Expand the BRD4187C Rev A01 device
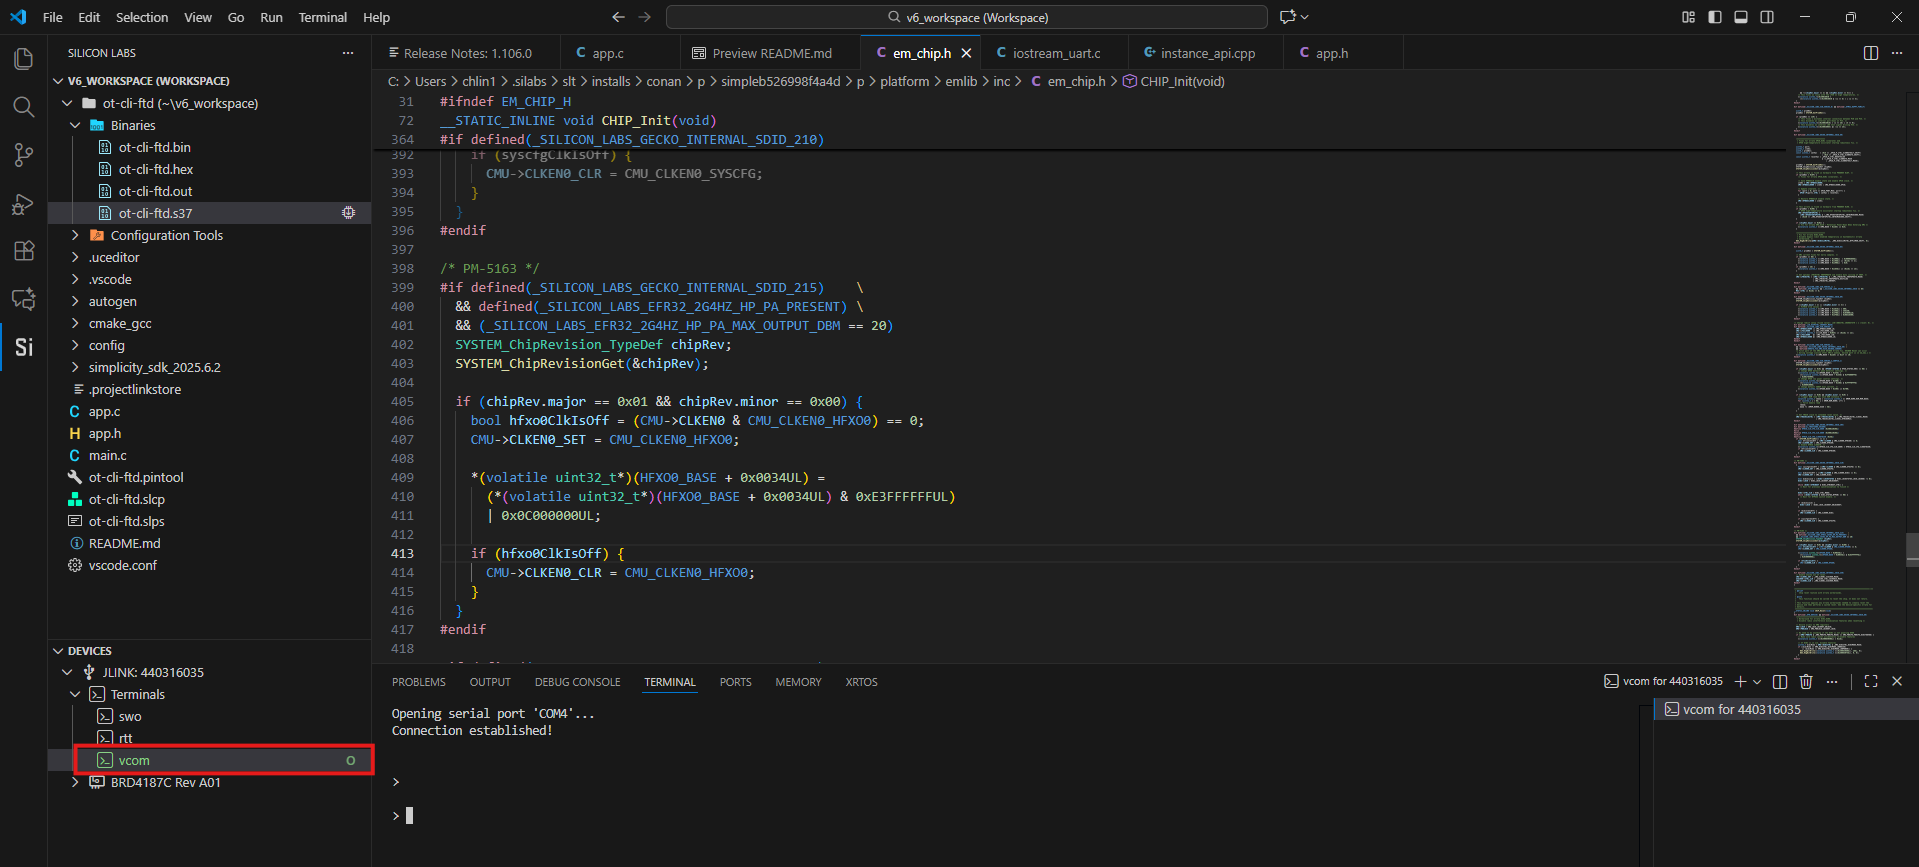1919x867 pixels. (165, 782)
